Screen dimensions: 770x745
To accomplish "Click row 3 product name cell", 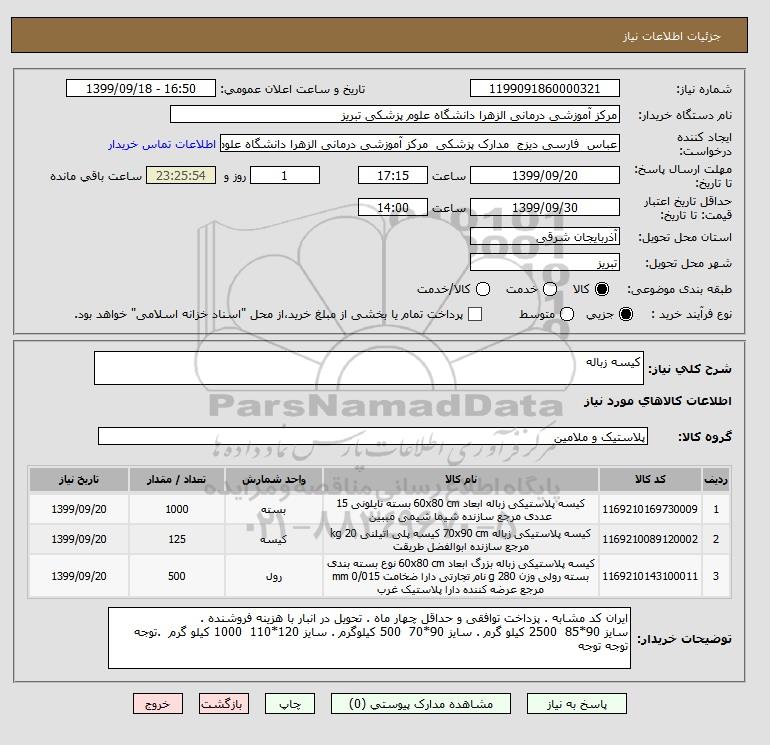I will [461, 576].
